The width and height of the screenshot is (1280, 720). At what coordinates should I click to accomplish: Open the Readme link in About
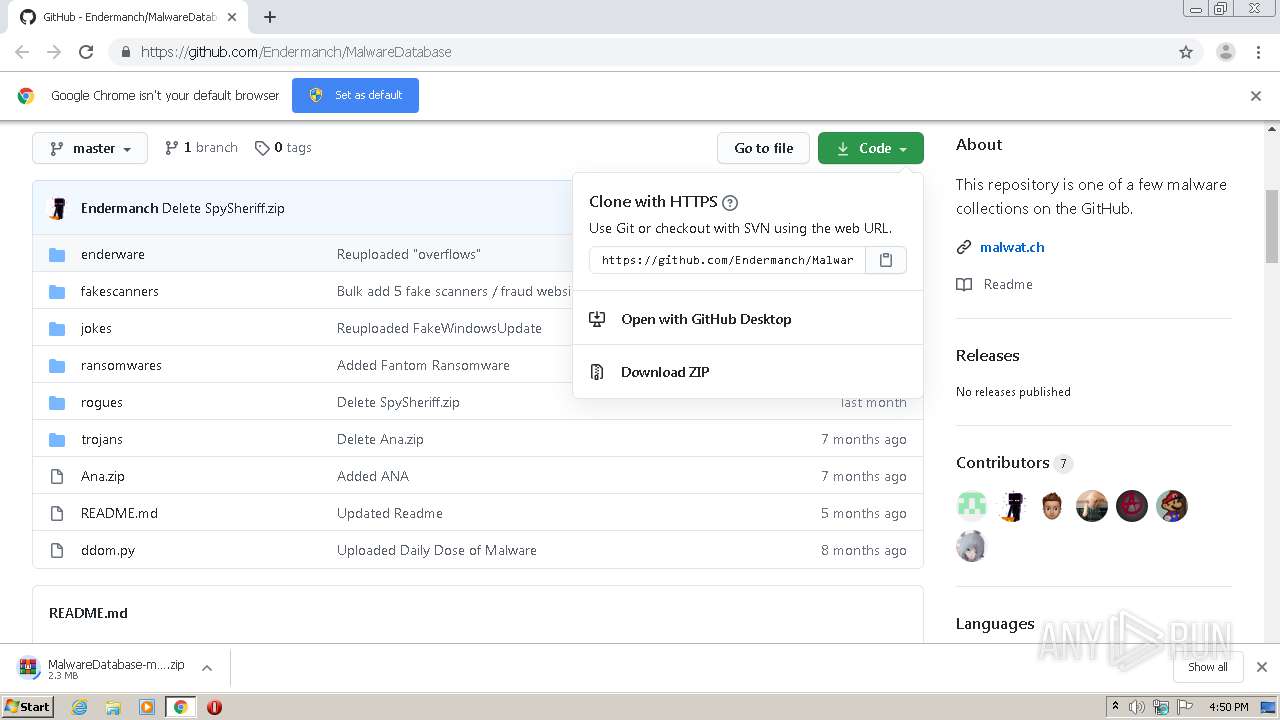tap(1008, 284)
